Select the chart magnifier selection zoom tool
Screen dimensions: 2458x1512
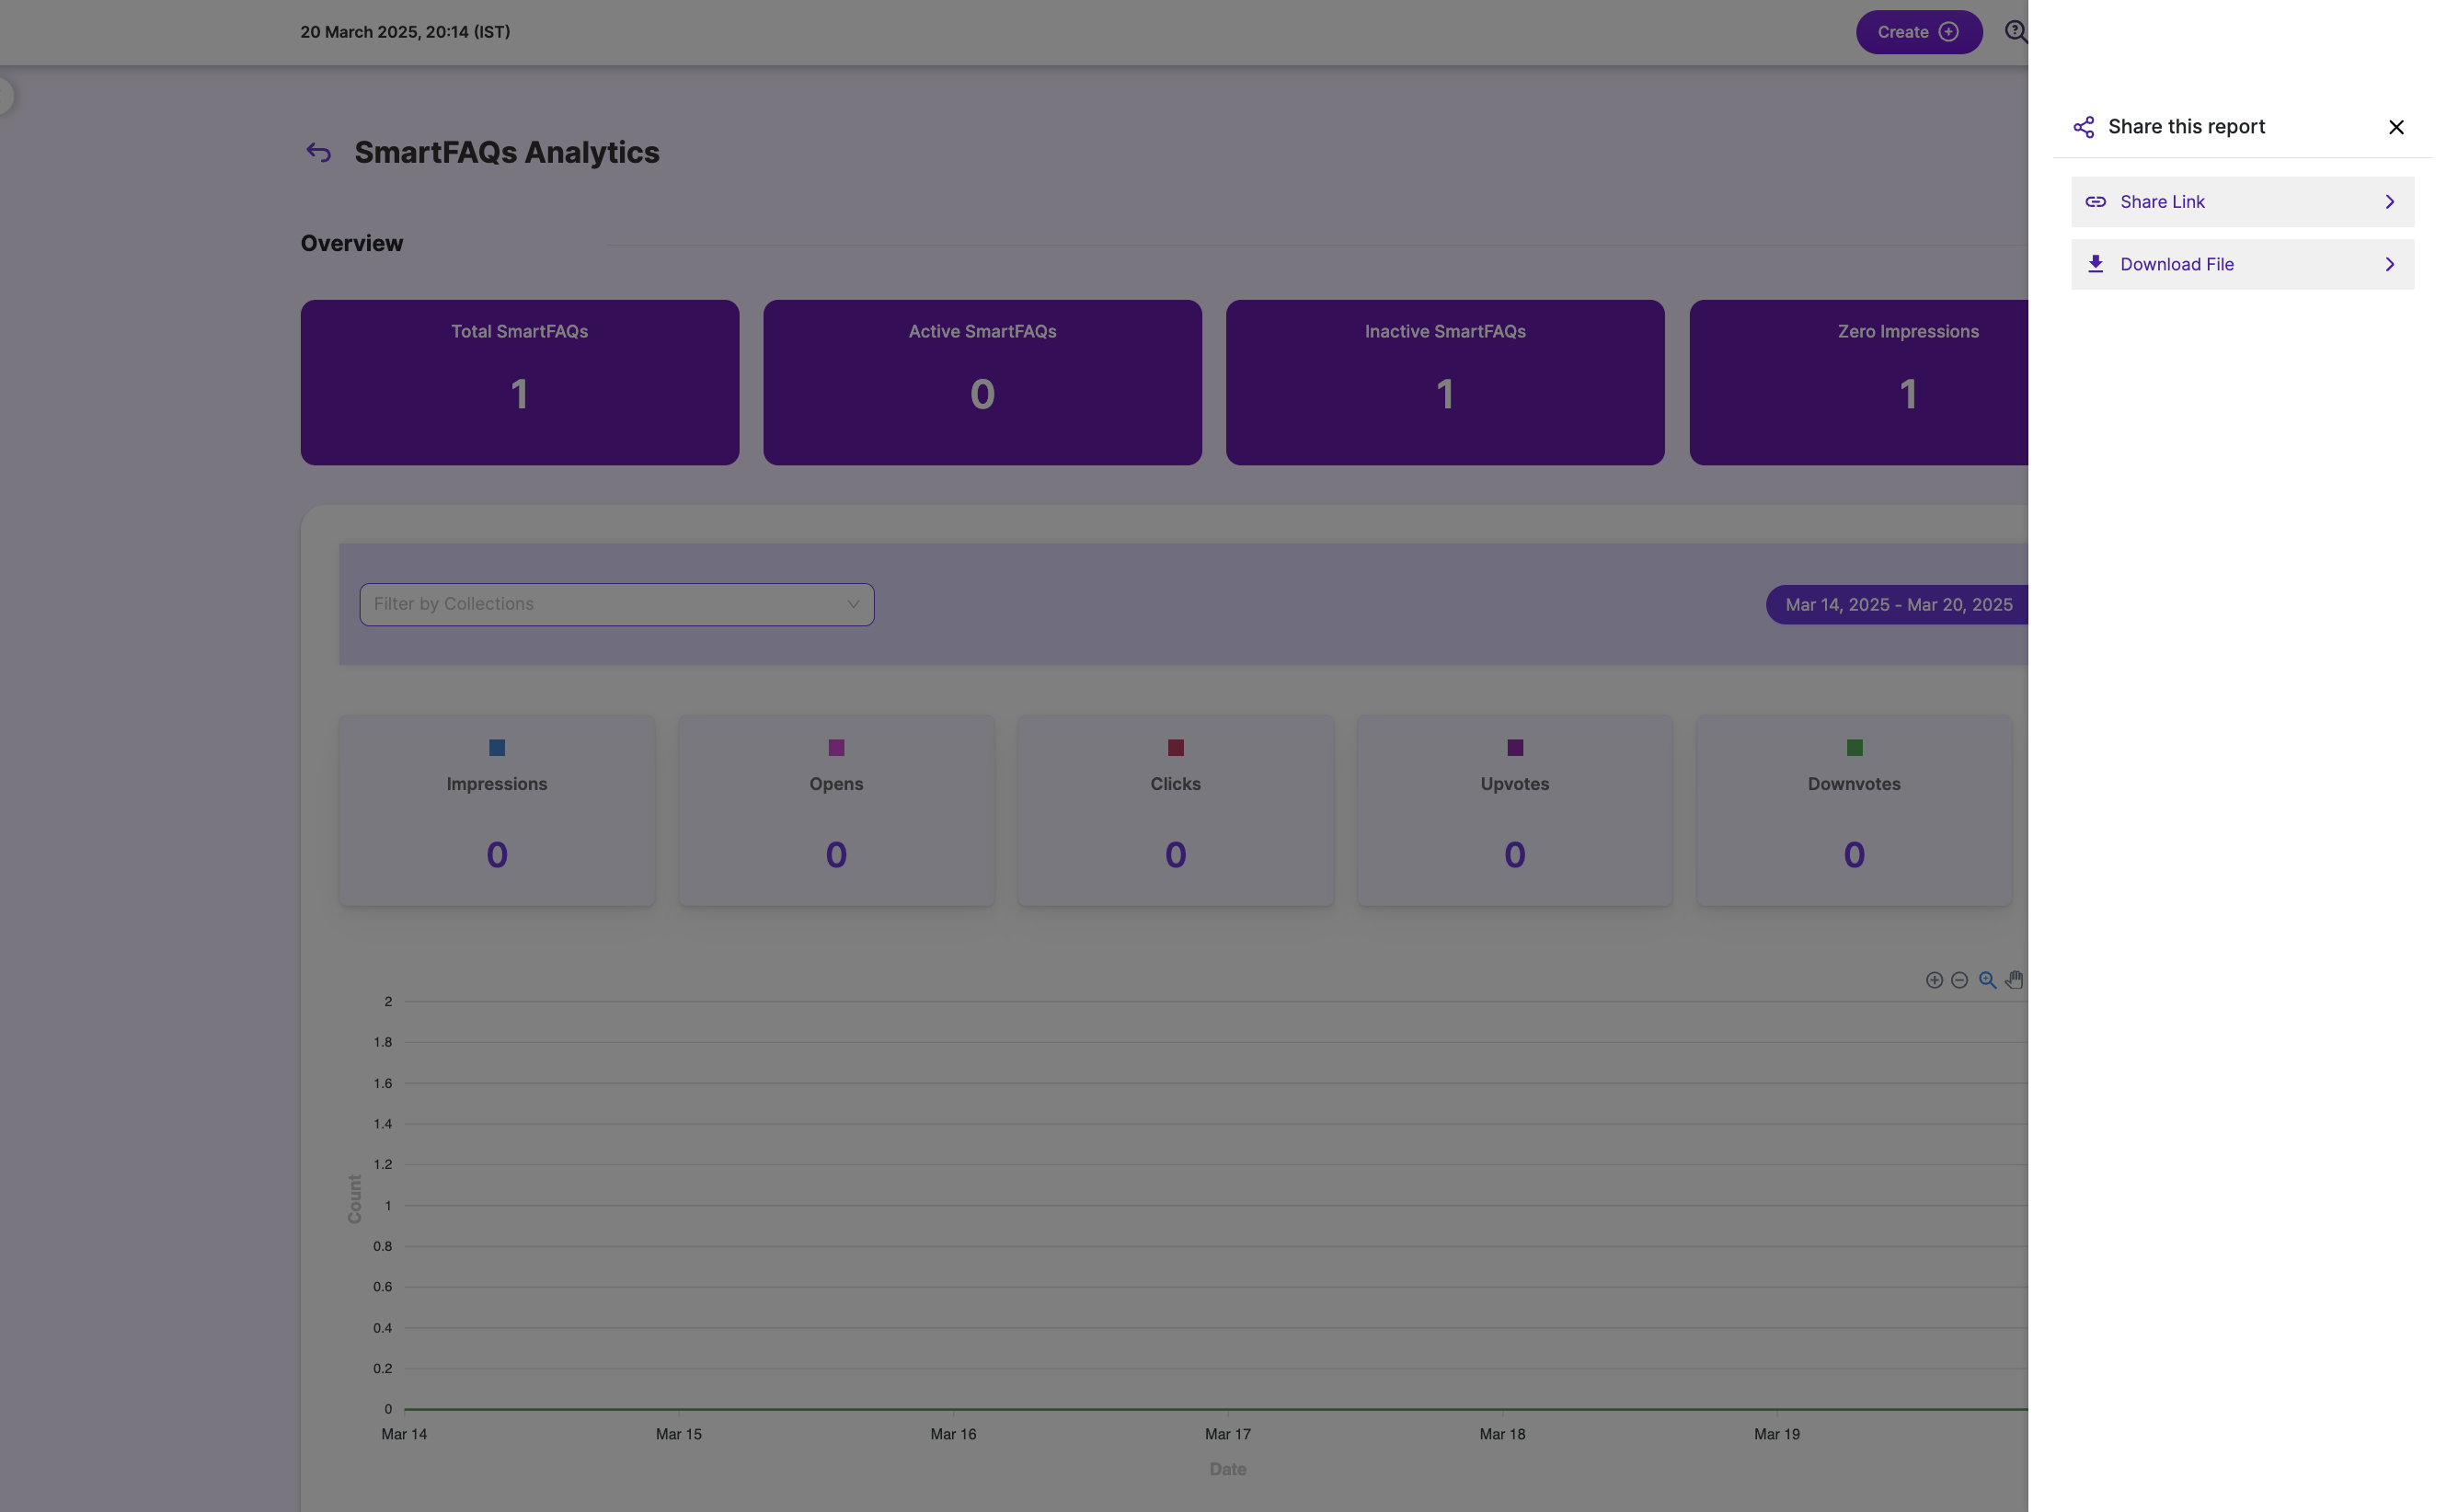pyautogui.click(x=1987, y=980)
